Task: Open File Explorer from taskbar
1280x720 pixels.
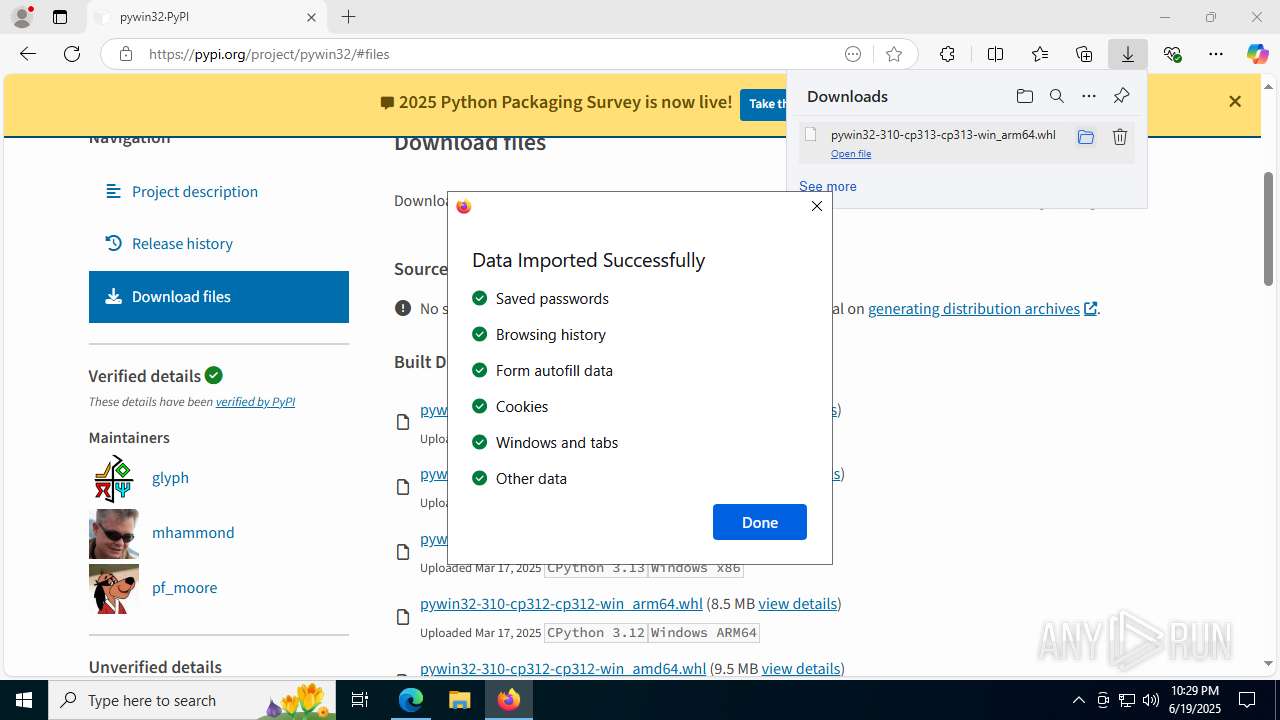Action: pos(459,700)
